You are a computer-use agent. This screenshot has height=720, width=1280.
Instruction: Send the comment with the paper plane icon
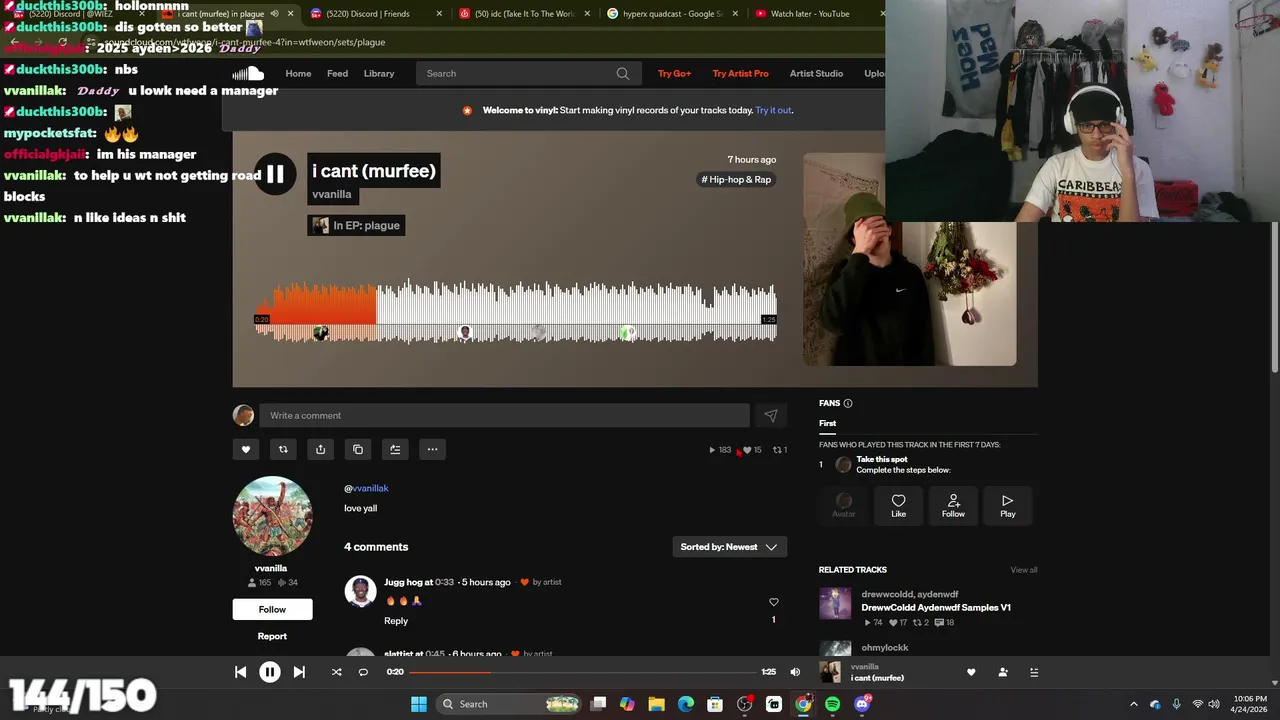[x=770, y=415]
